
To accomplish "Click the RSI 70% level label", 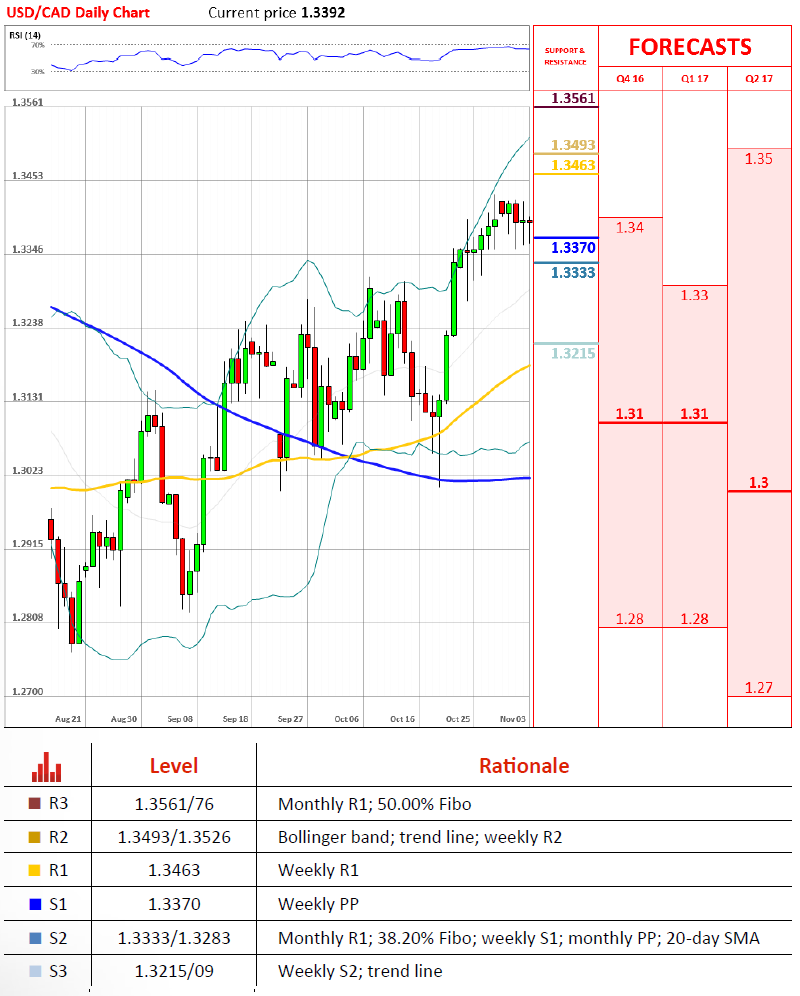I will (x=37, y=45).
